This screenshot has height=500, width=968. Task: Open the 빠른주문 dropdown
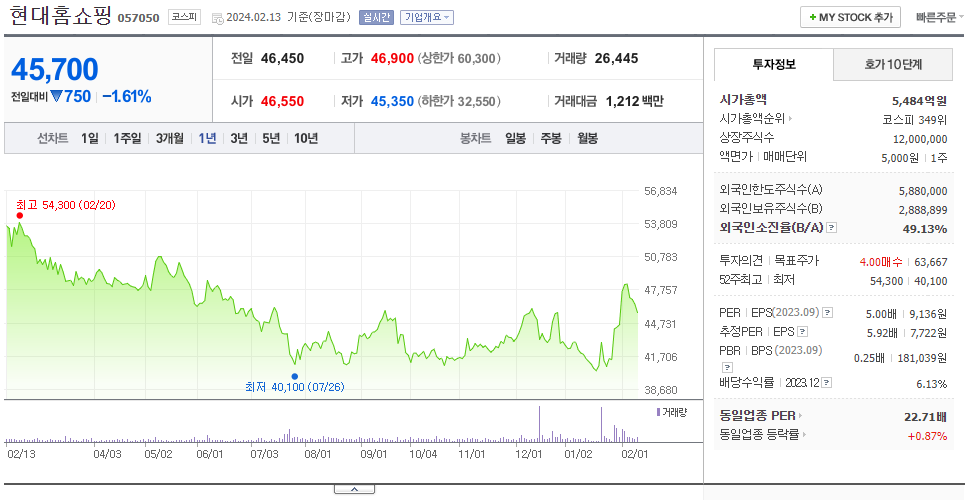point(940,17)
